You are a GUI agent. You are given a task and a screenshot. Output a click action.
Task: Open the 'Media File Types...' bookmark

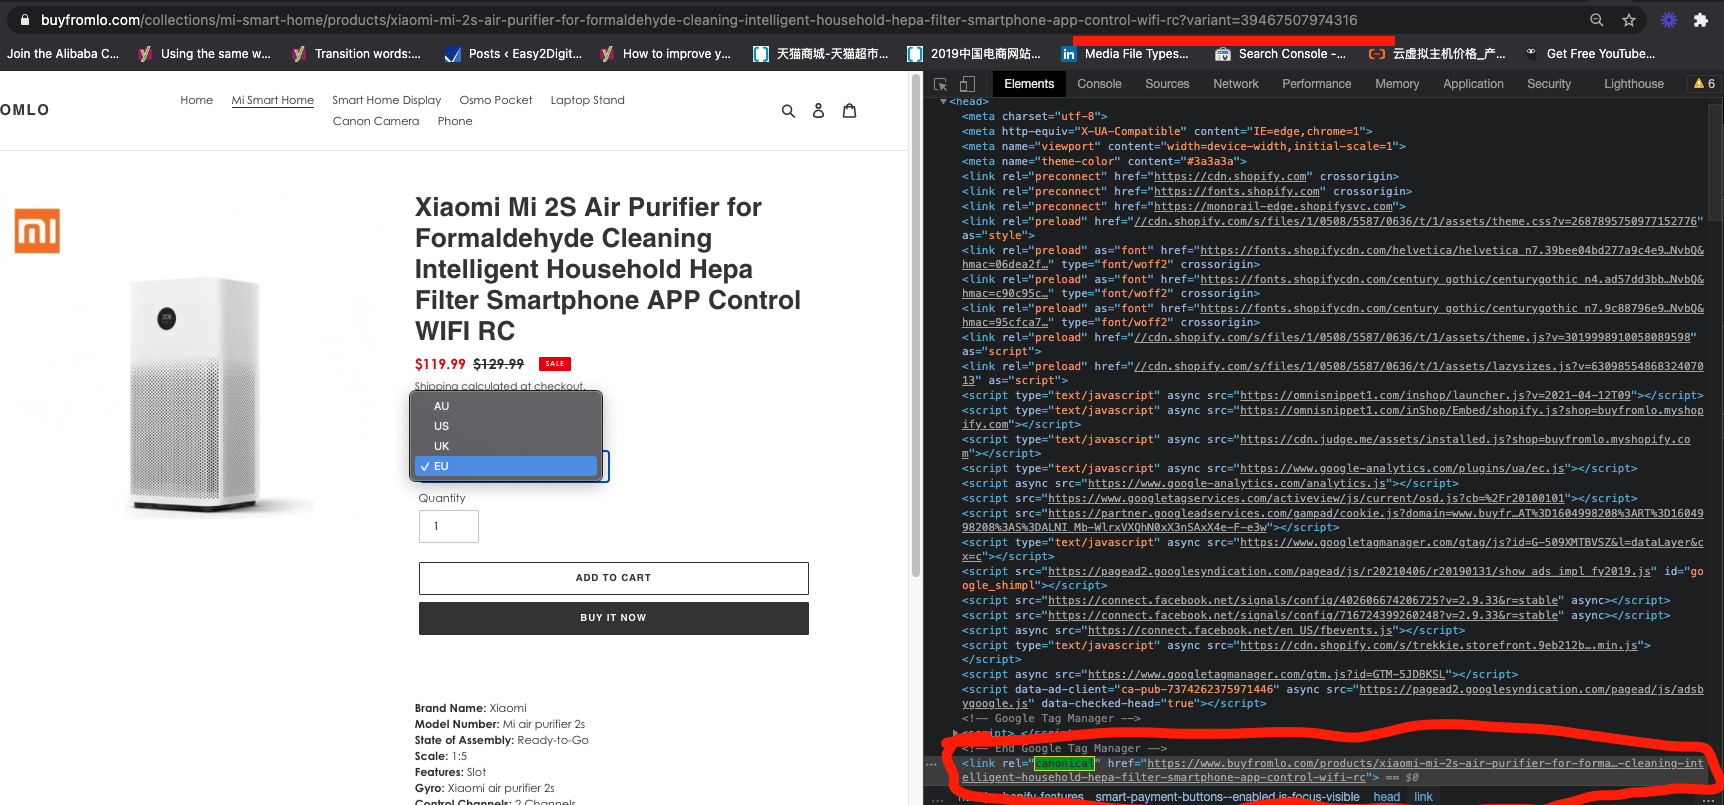pyautogui.click(x=1125, y=54)
